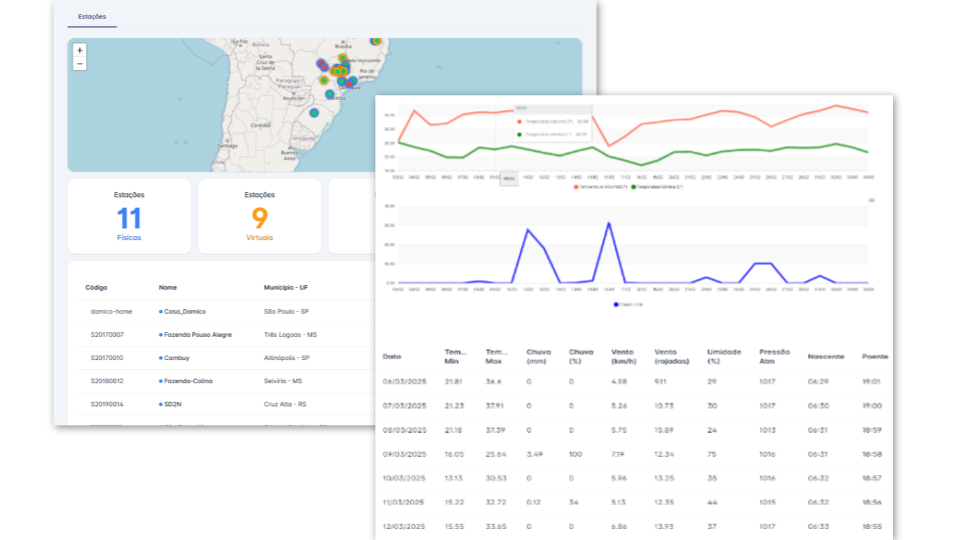960x540 pixels.
Task: Toggle maximum temperature series in chart legend
Action: (x=600, y=186)
